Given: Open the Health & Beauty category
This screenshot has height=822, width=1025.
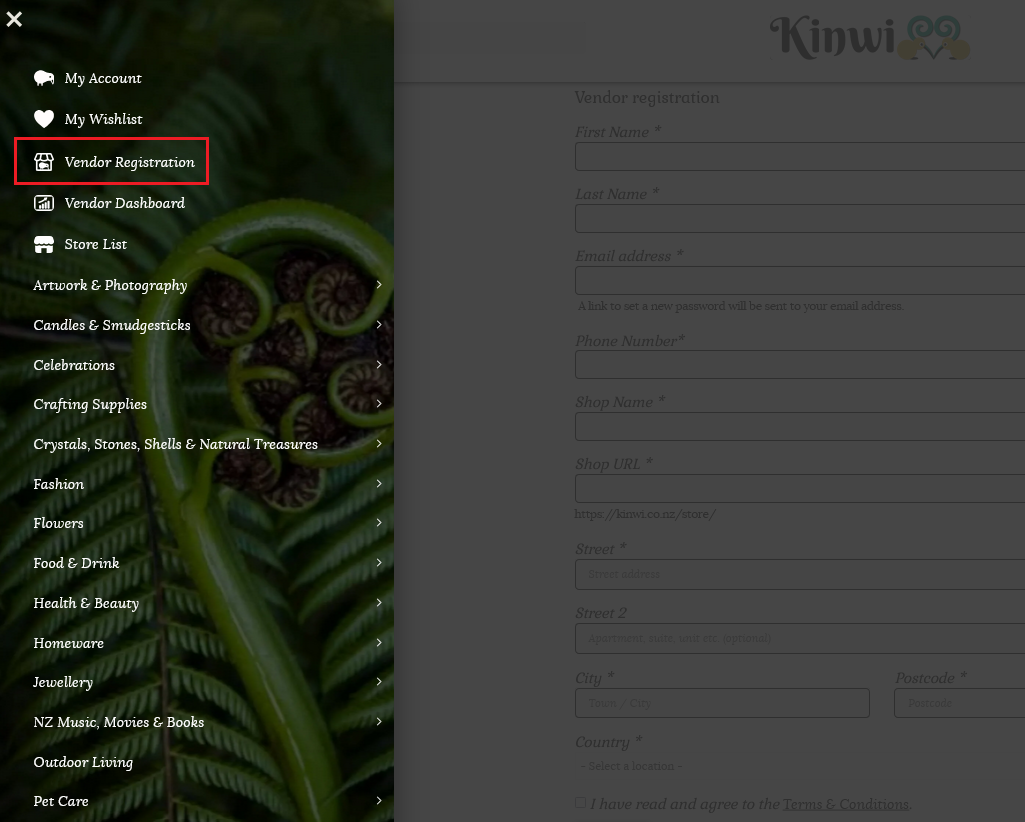Looking at the screenshot, I should pos(86,603).
